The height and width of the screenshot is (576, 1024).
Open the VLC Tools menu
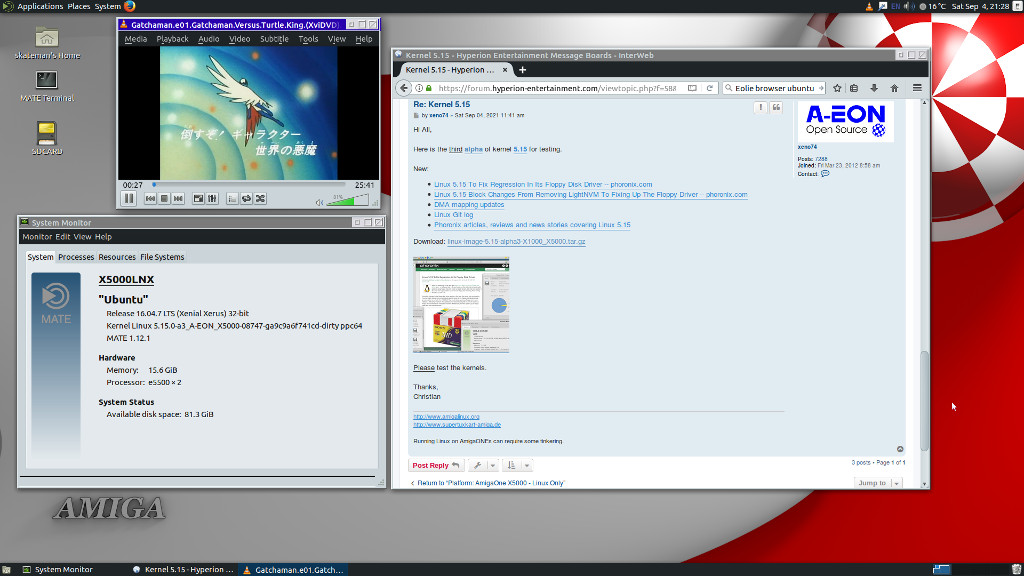click(308, 39)
